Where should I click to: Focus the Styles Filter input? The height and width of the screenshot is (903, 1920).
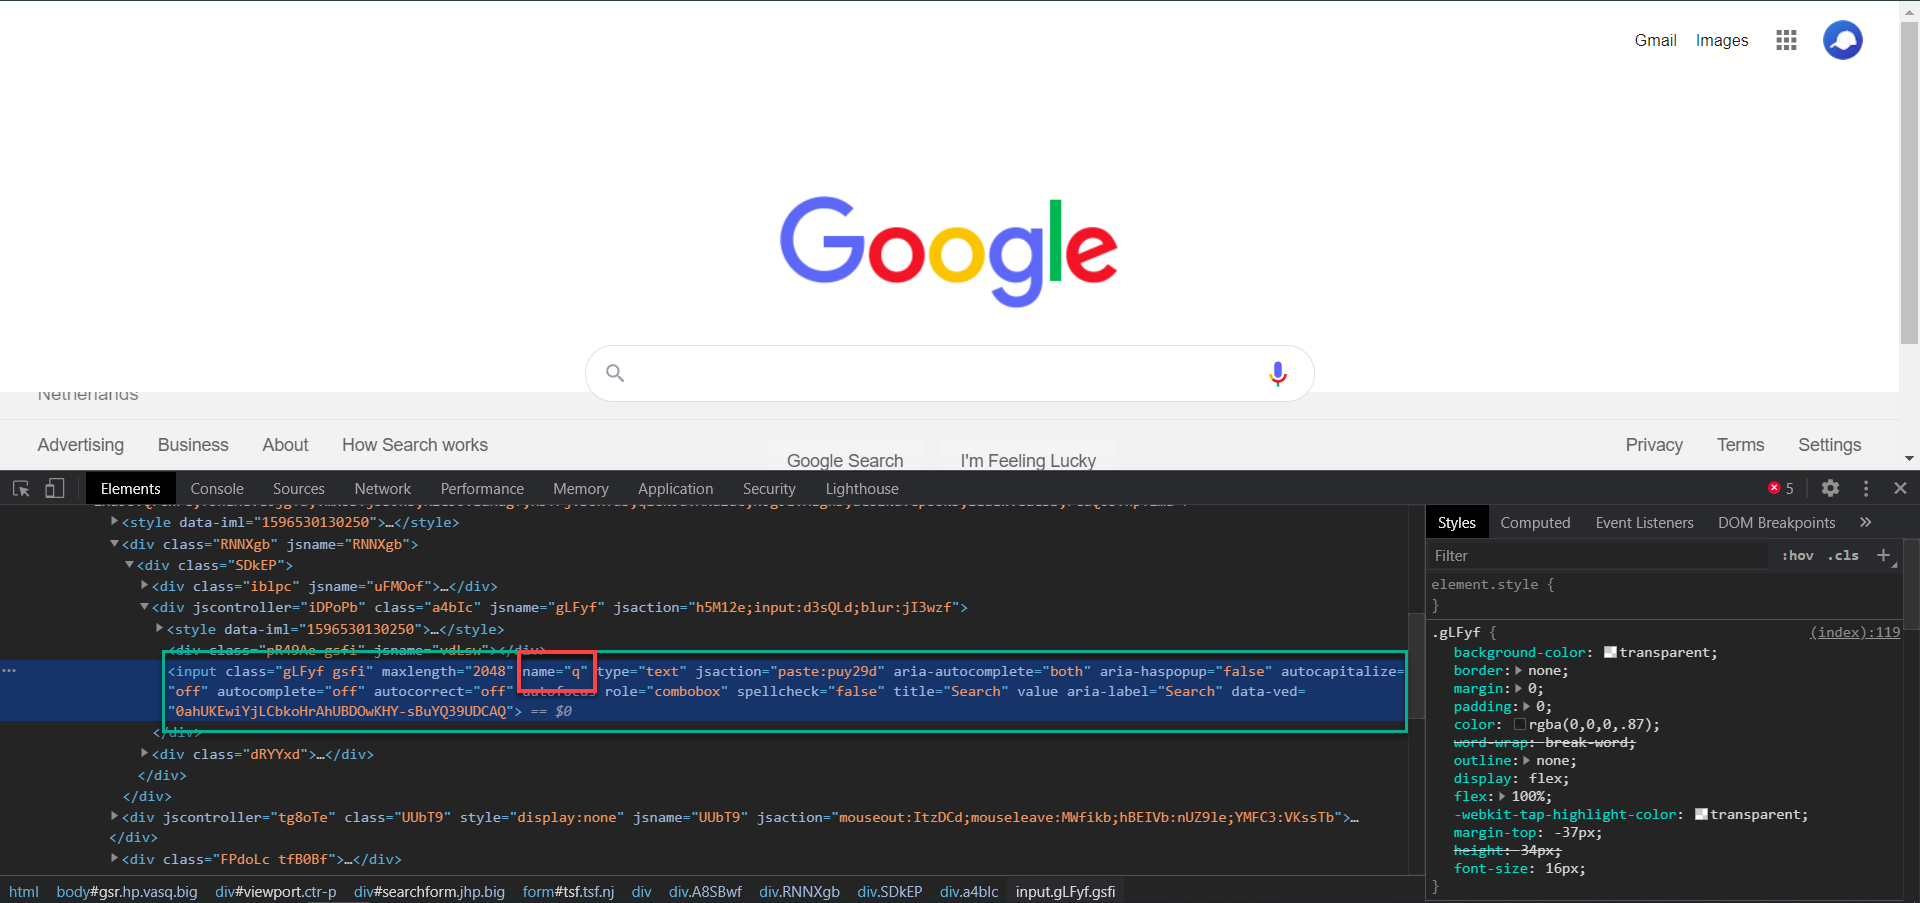pyautogui.click(x=1598, y=555)
